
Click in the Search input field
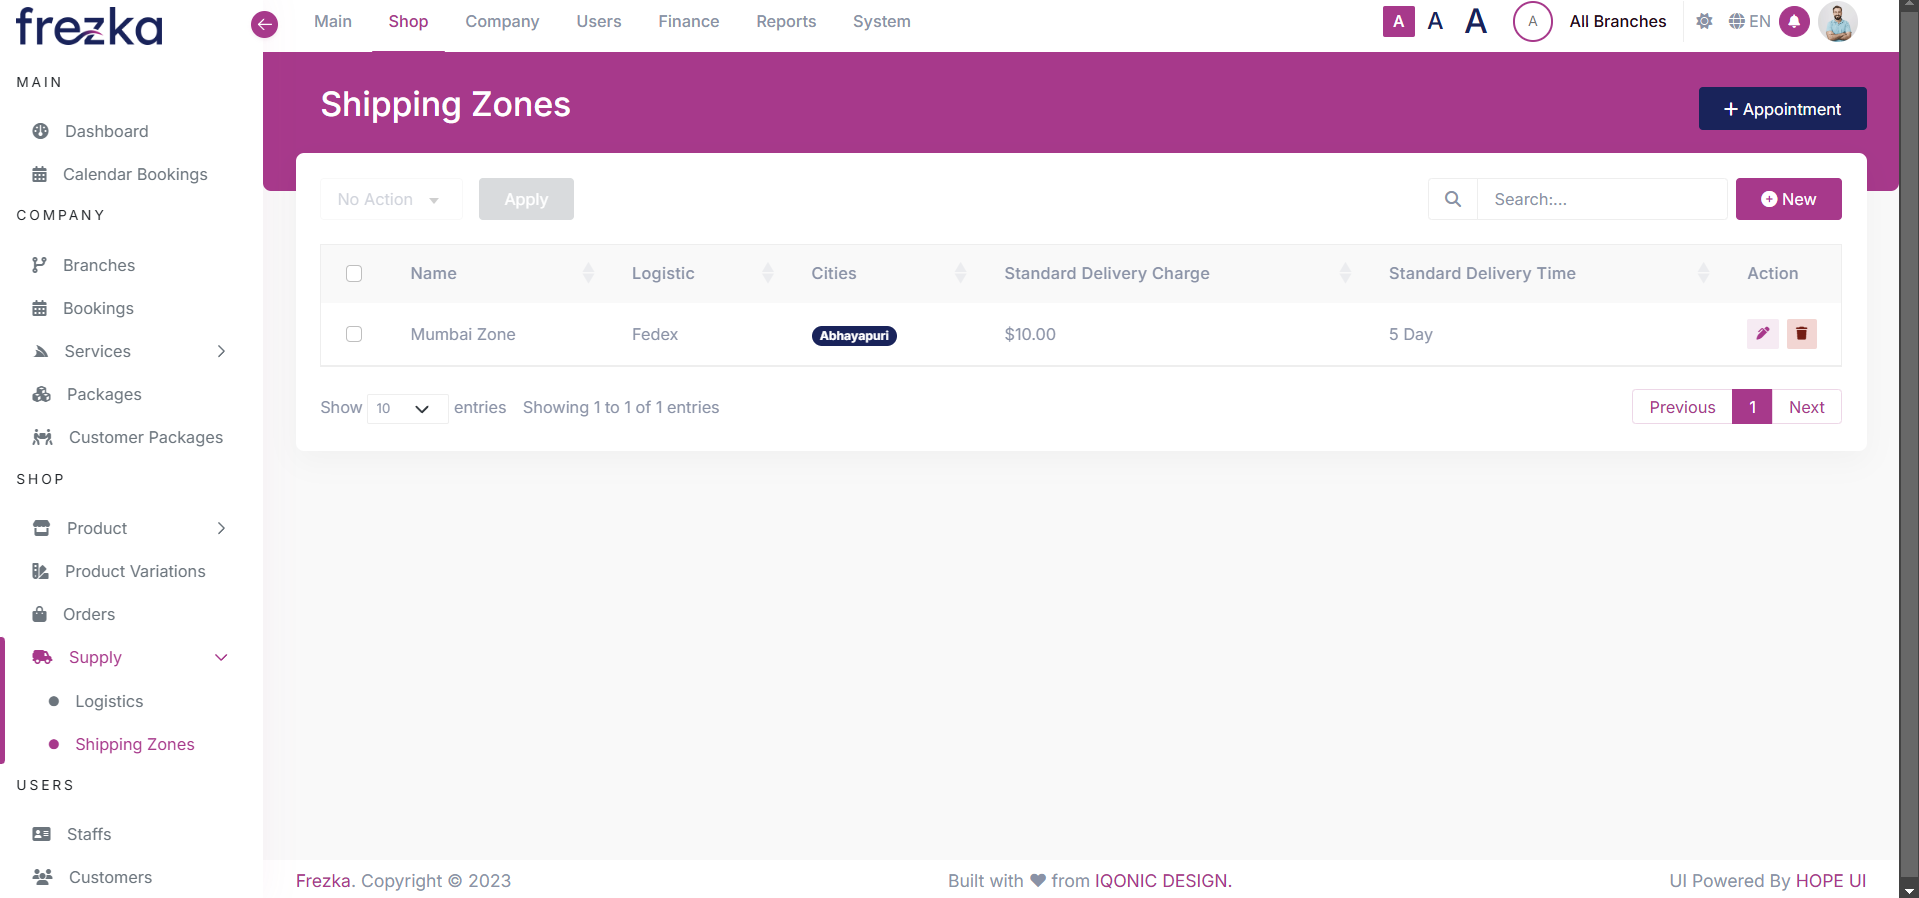pos(1602,199)
